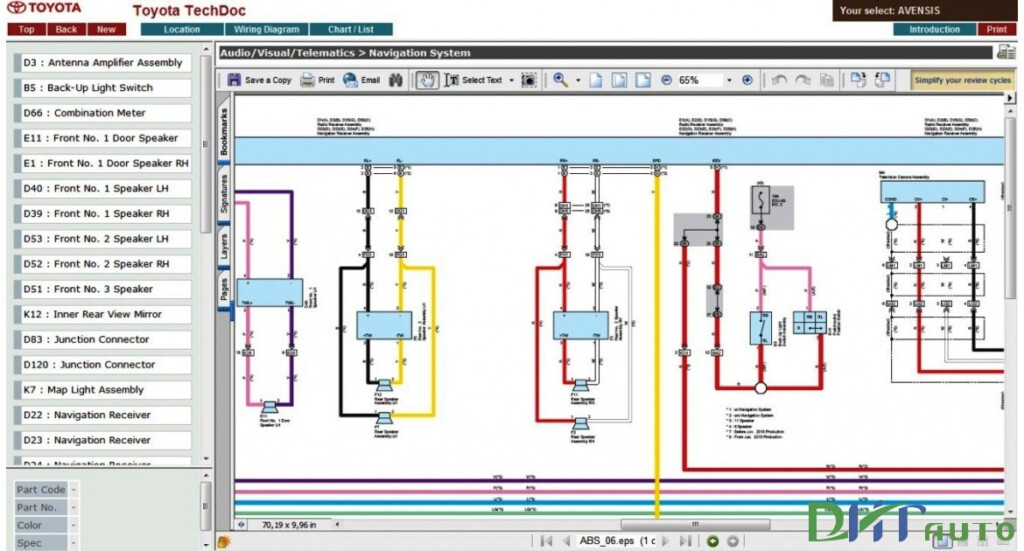Click the New button
Screen dimensions: 1024x551
tap(106, 29)
